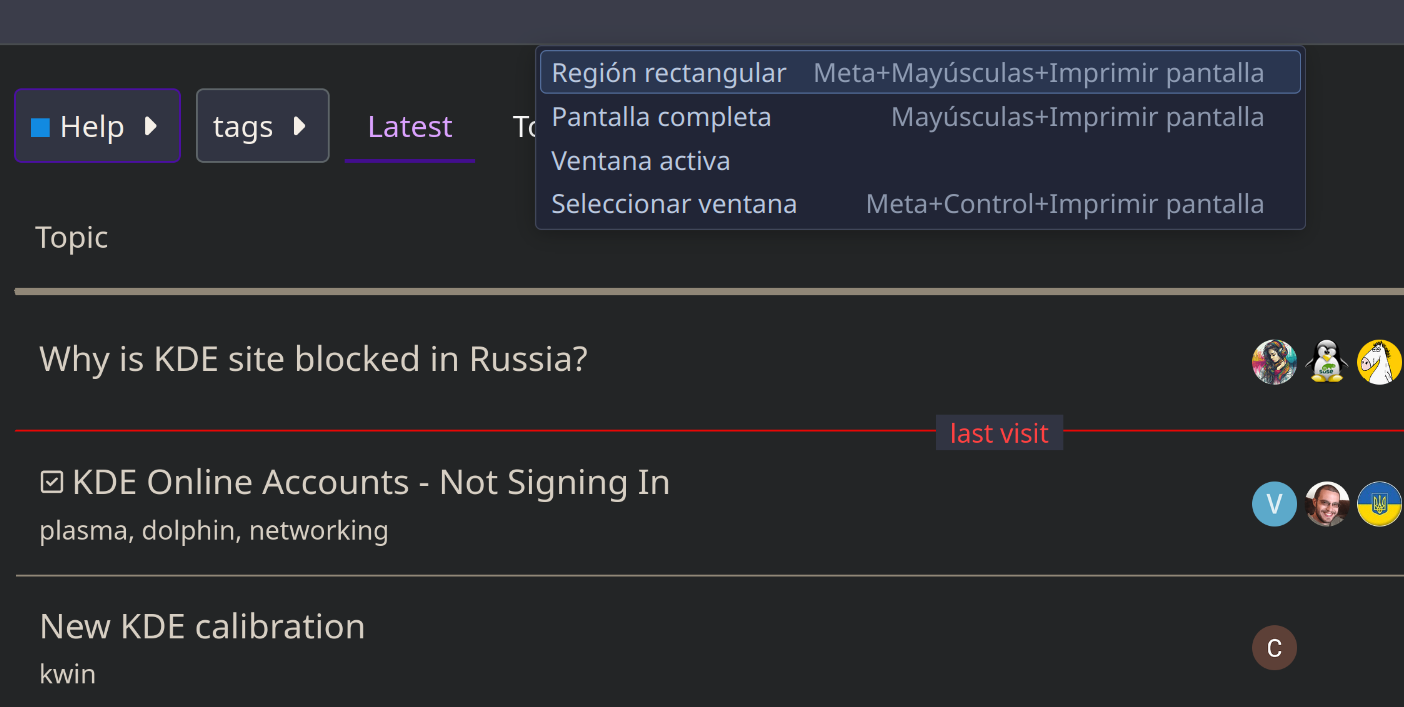Open the tags filter dropdown
The height and width of the screenshot is (707, 1404).
click(x=262, y=126)
